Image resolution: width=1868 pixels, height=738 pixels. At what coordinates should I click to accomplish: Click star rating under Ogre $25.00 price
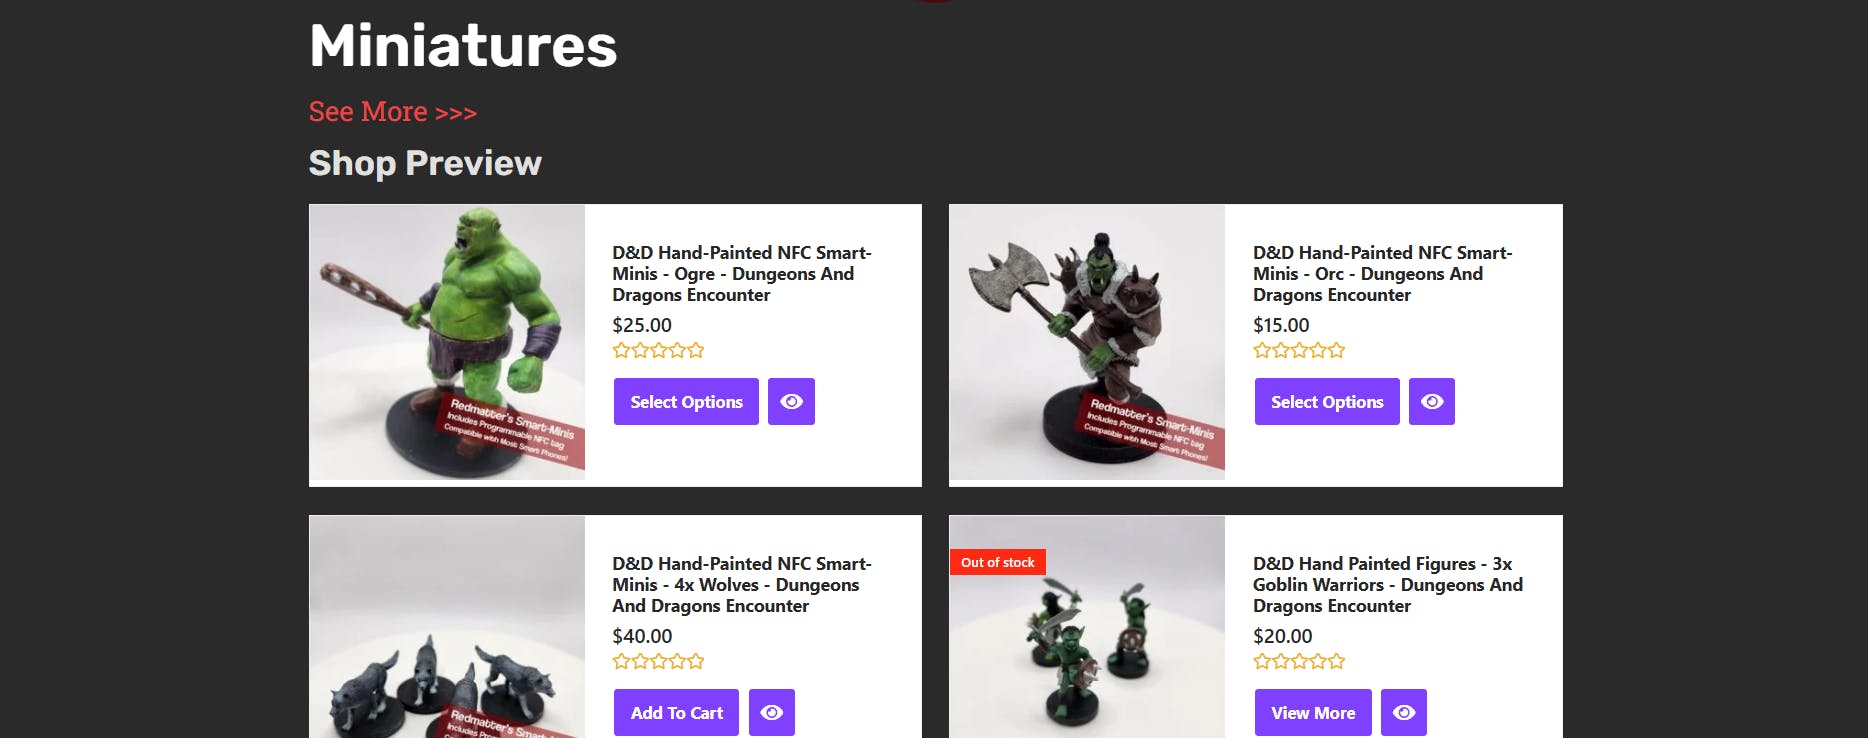tap(658, 350)
